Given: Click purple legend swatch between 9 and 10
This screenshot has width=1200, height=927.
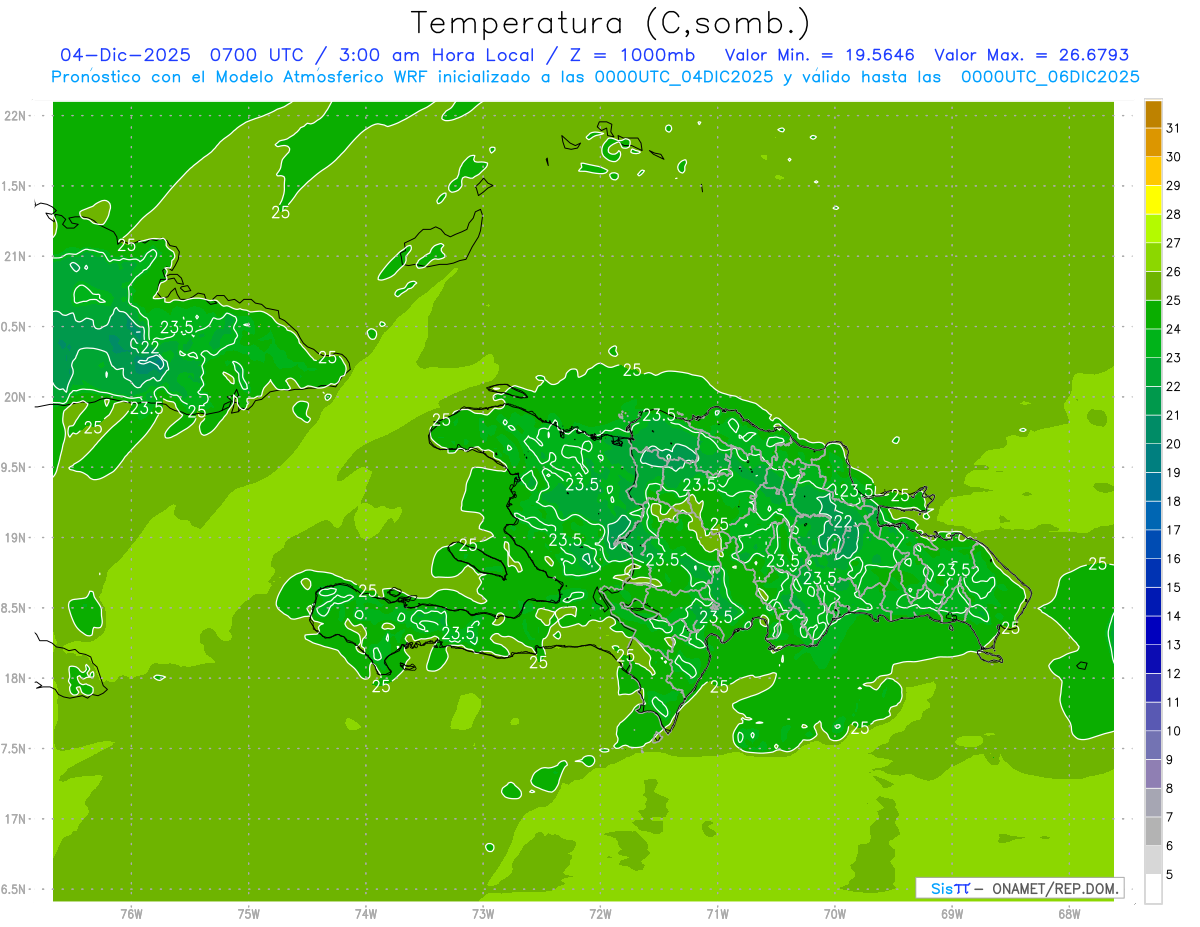Looking at the screenshot, I should point(1153,746).
